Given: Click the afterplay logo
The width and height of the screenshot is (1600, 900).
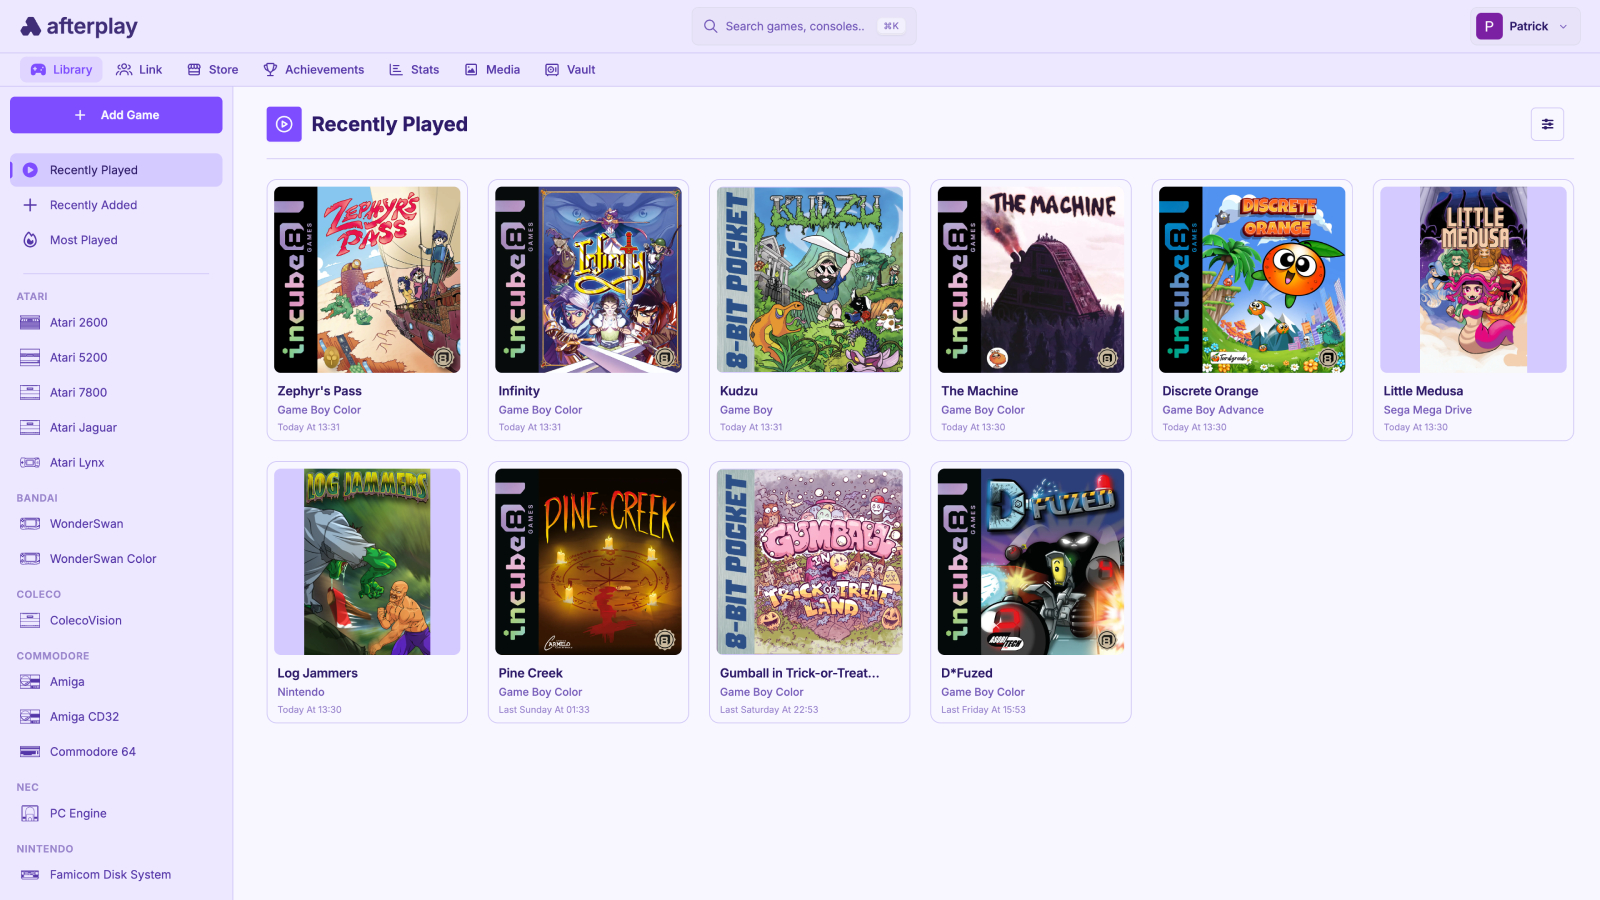Looking at the screenshot, I should 79,26.
